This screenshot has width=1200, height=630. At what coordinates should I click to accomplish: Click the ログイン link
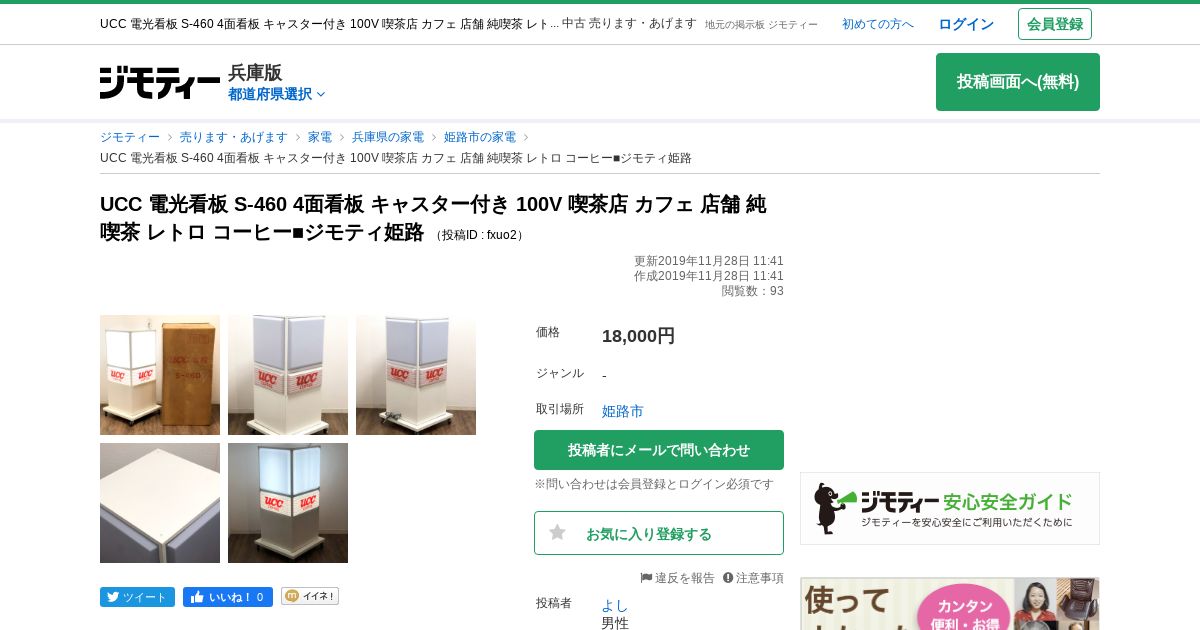pyautogui.click(x=966, y=24)
